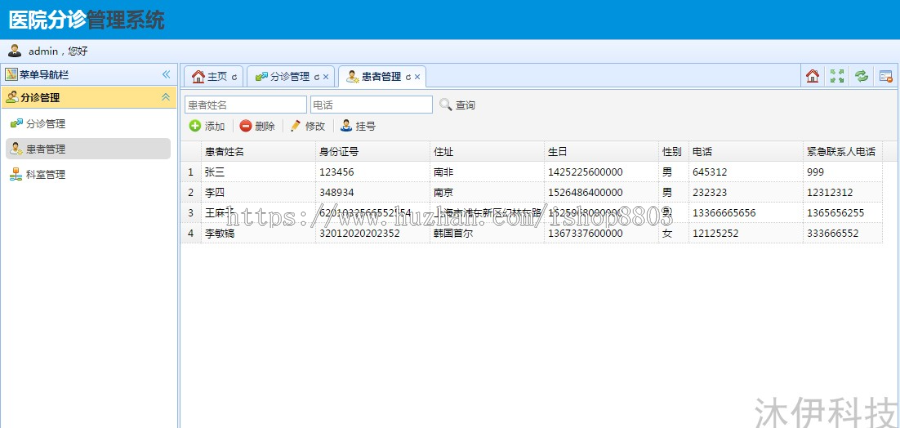The width and height of the screenshot is (900, 428).
Task: Click the 添加 button
Action: click(207, 126)
